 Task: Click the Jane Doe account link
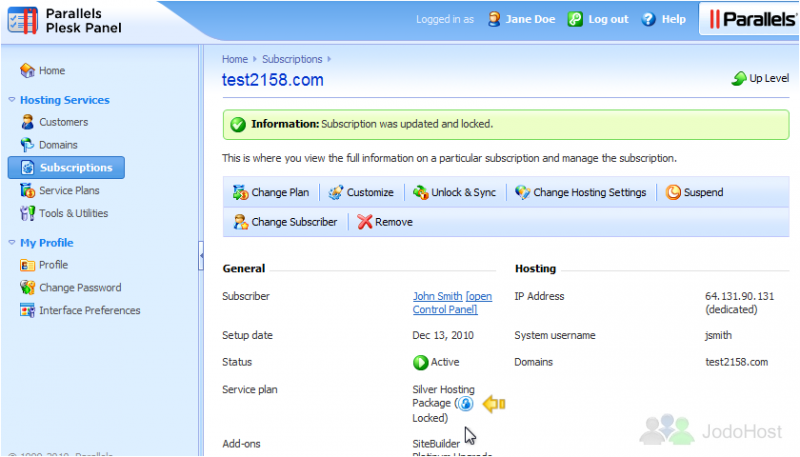[x=530, y=19]
